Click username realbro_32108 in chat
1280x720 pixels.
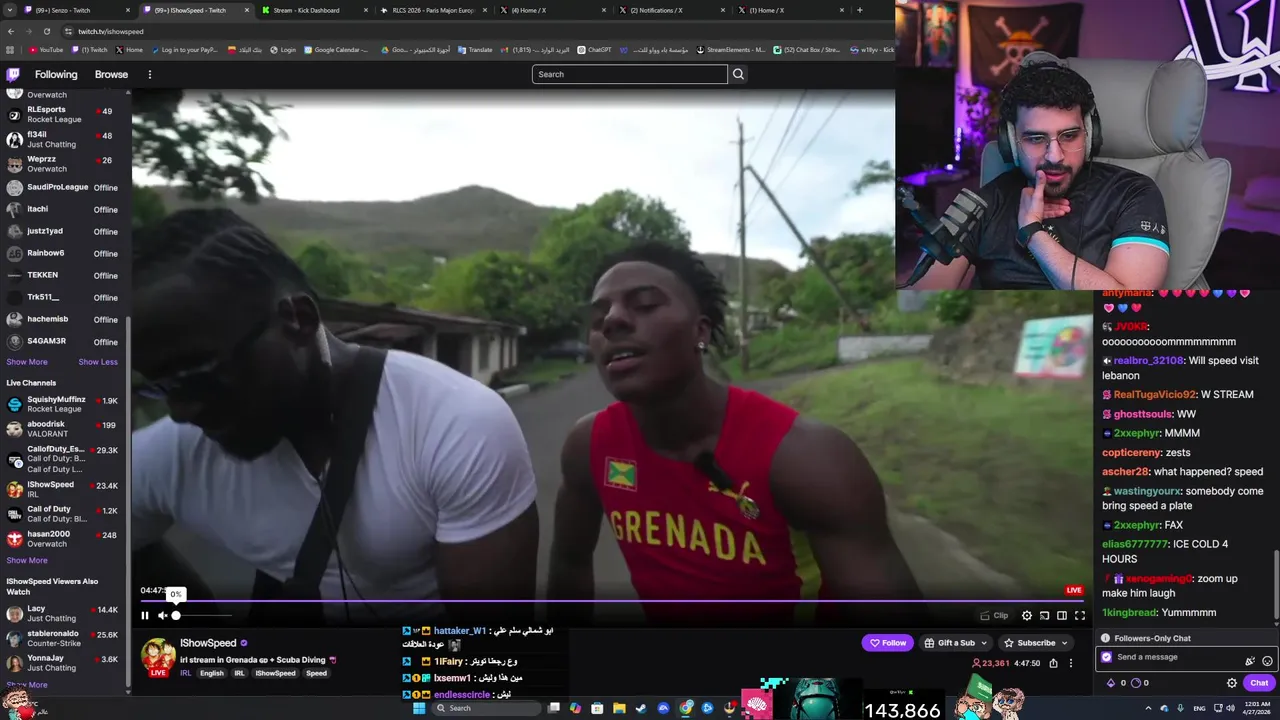(1148, 361)
